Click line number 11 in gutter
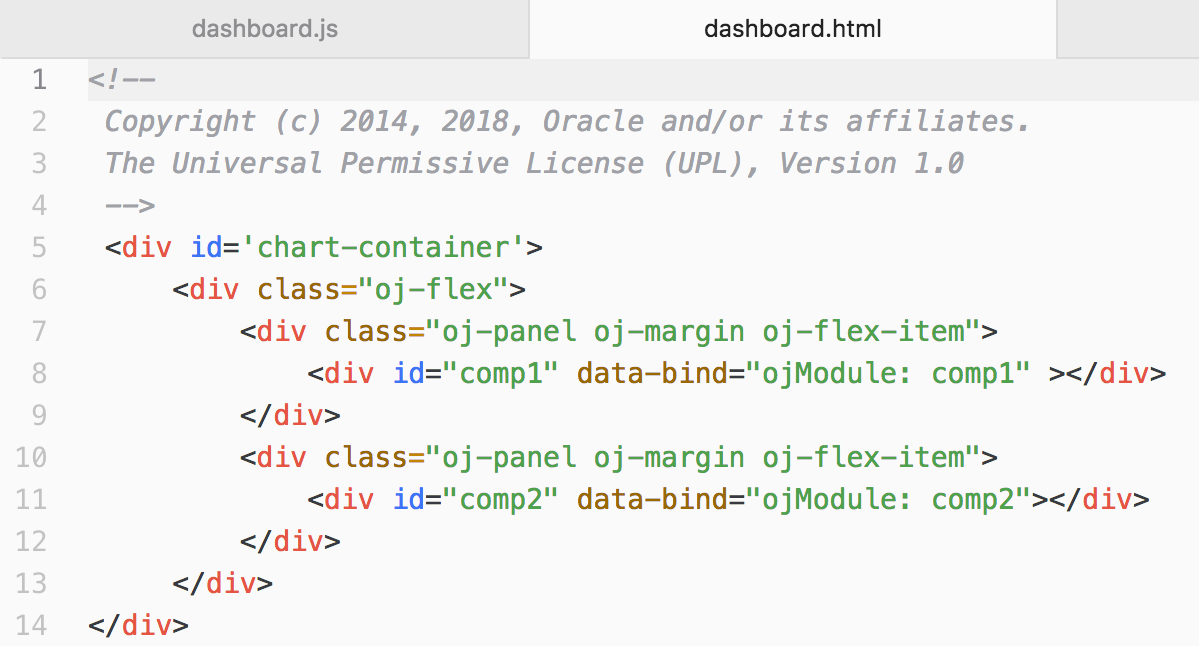Image resolution: width=1199 pixels, height=646 pixels. (x=31, y=500)
